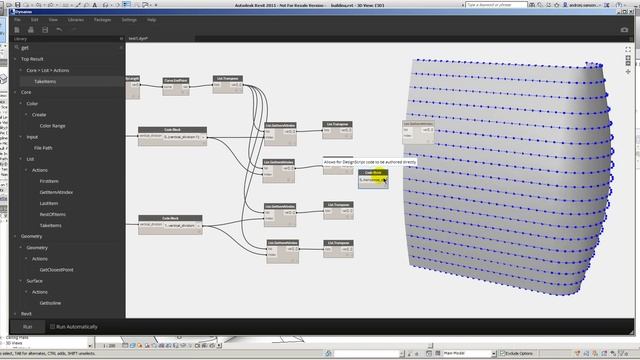Collapse the List subcategory
640x360 pixels.
click(x=21, y=159)
